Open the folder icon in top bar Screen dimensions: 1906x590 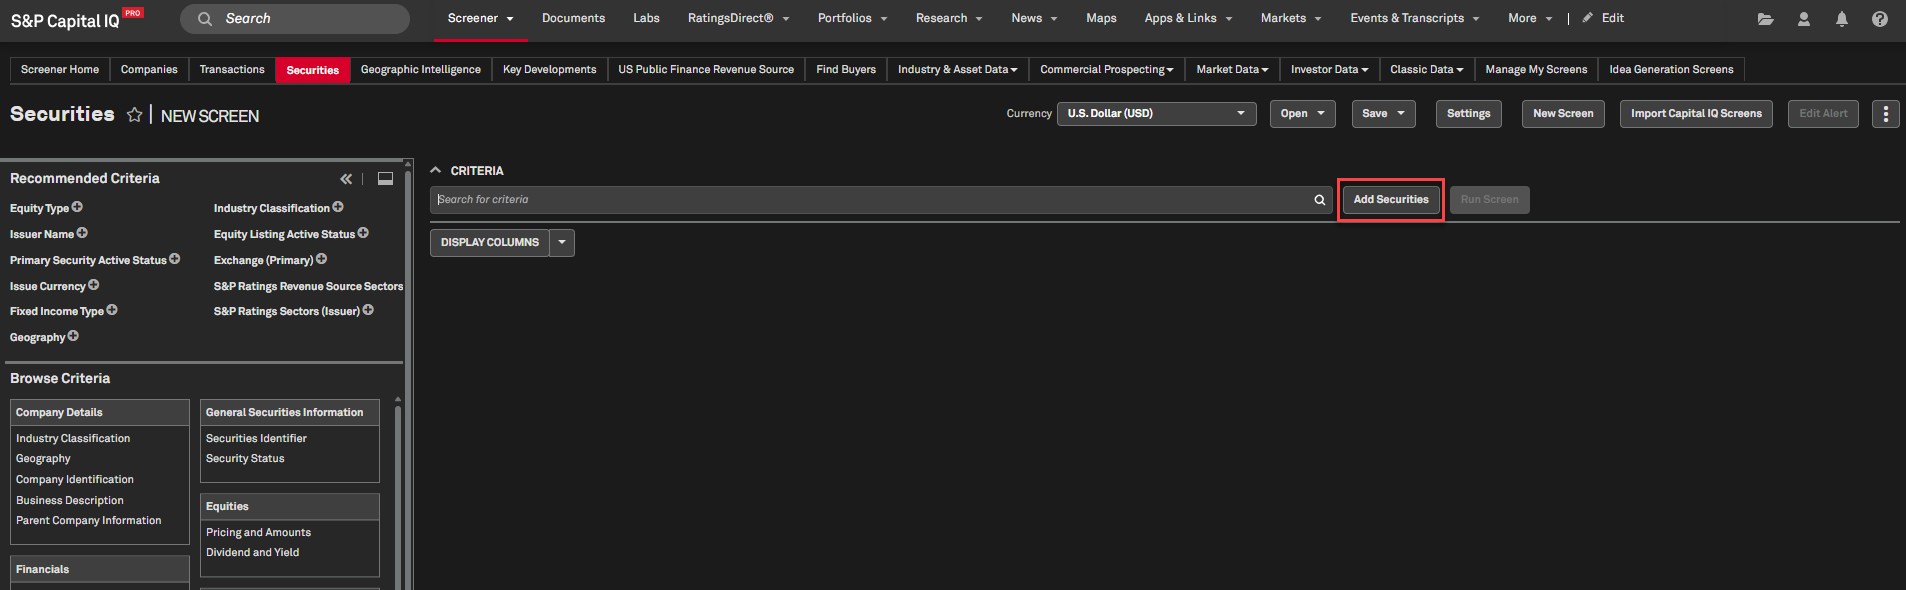pos(1766,19)
